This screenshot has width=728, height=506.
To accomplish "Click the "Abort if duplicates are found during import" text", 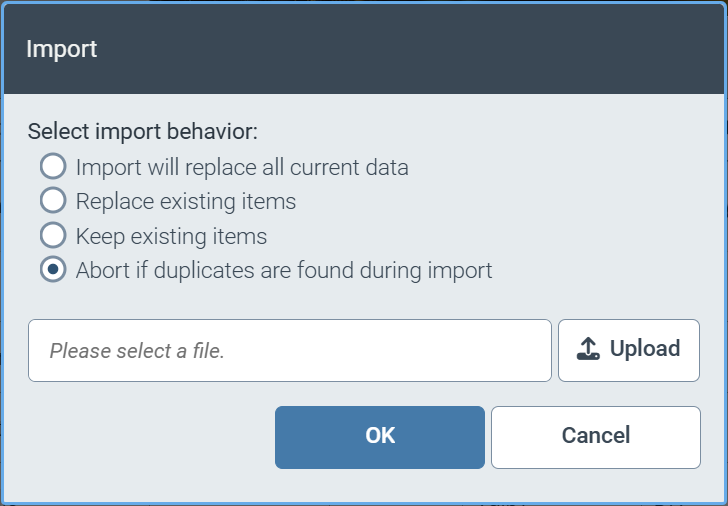I will click(284, 270).
